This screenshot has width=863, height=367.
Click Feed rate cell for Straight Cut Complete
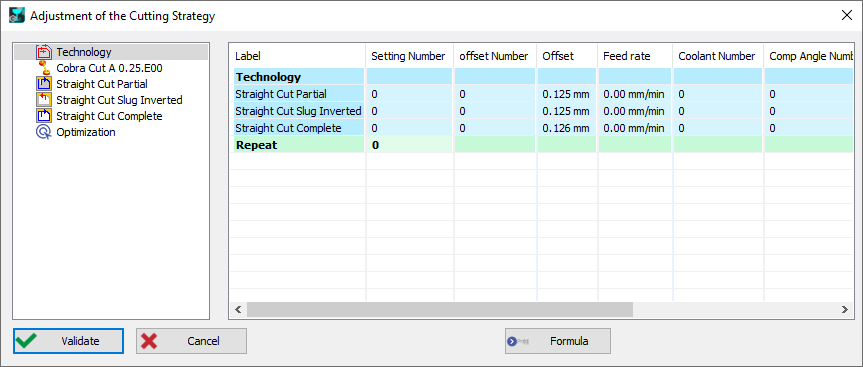coord(635,128)
